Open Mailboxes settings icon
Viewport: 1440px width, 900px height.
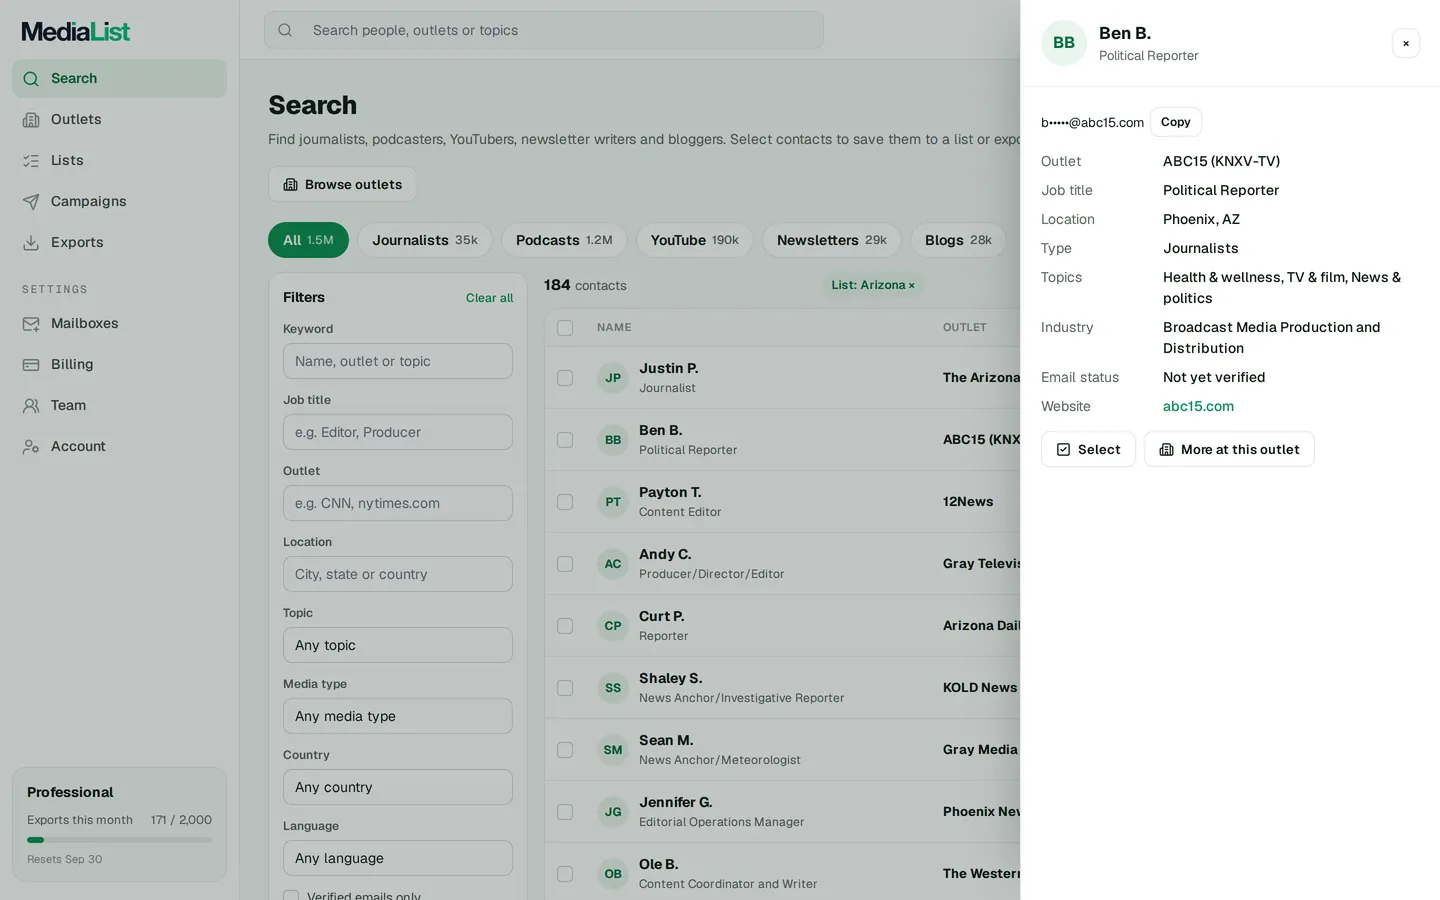point(31,324)
